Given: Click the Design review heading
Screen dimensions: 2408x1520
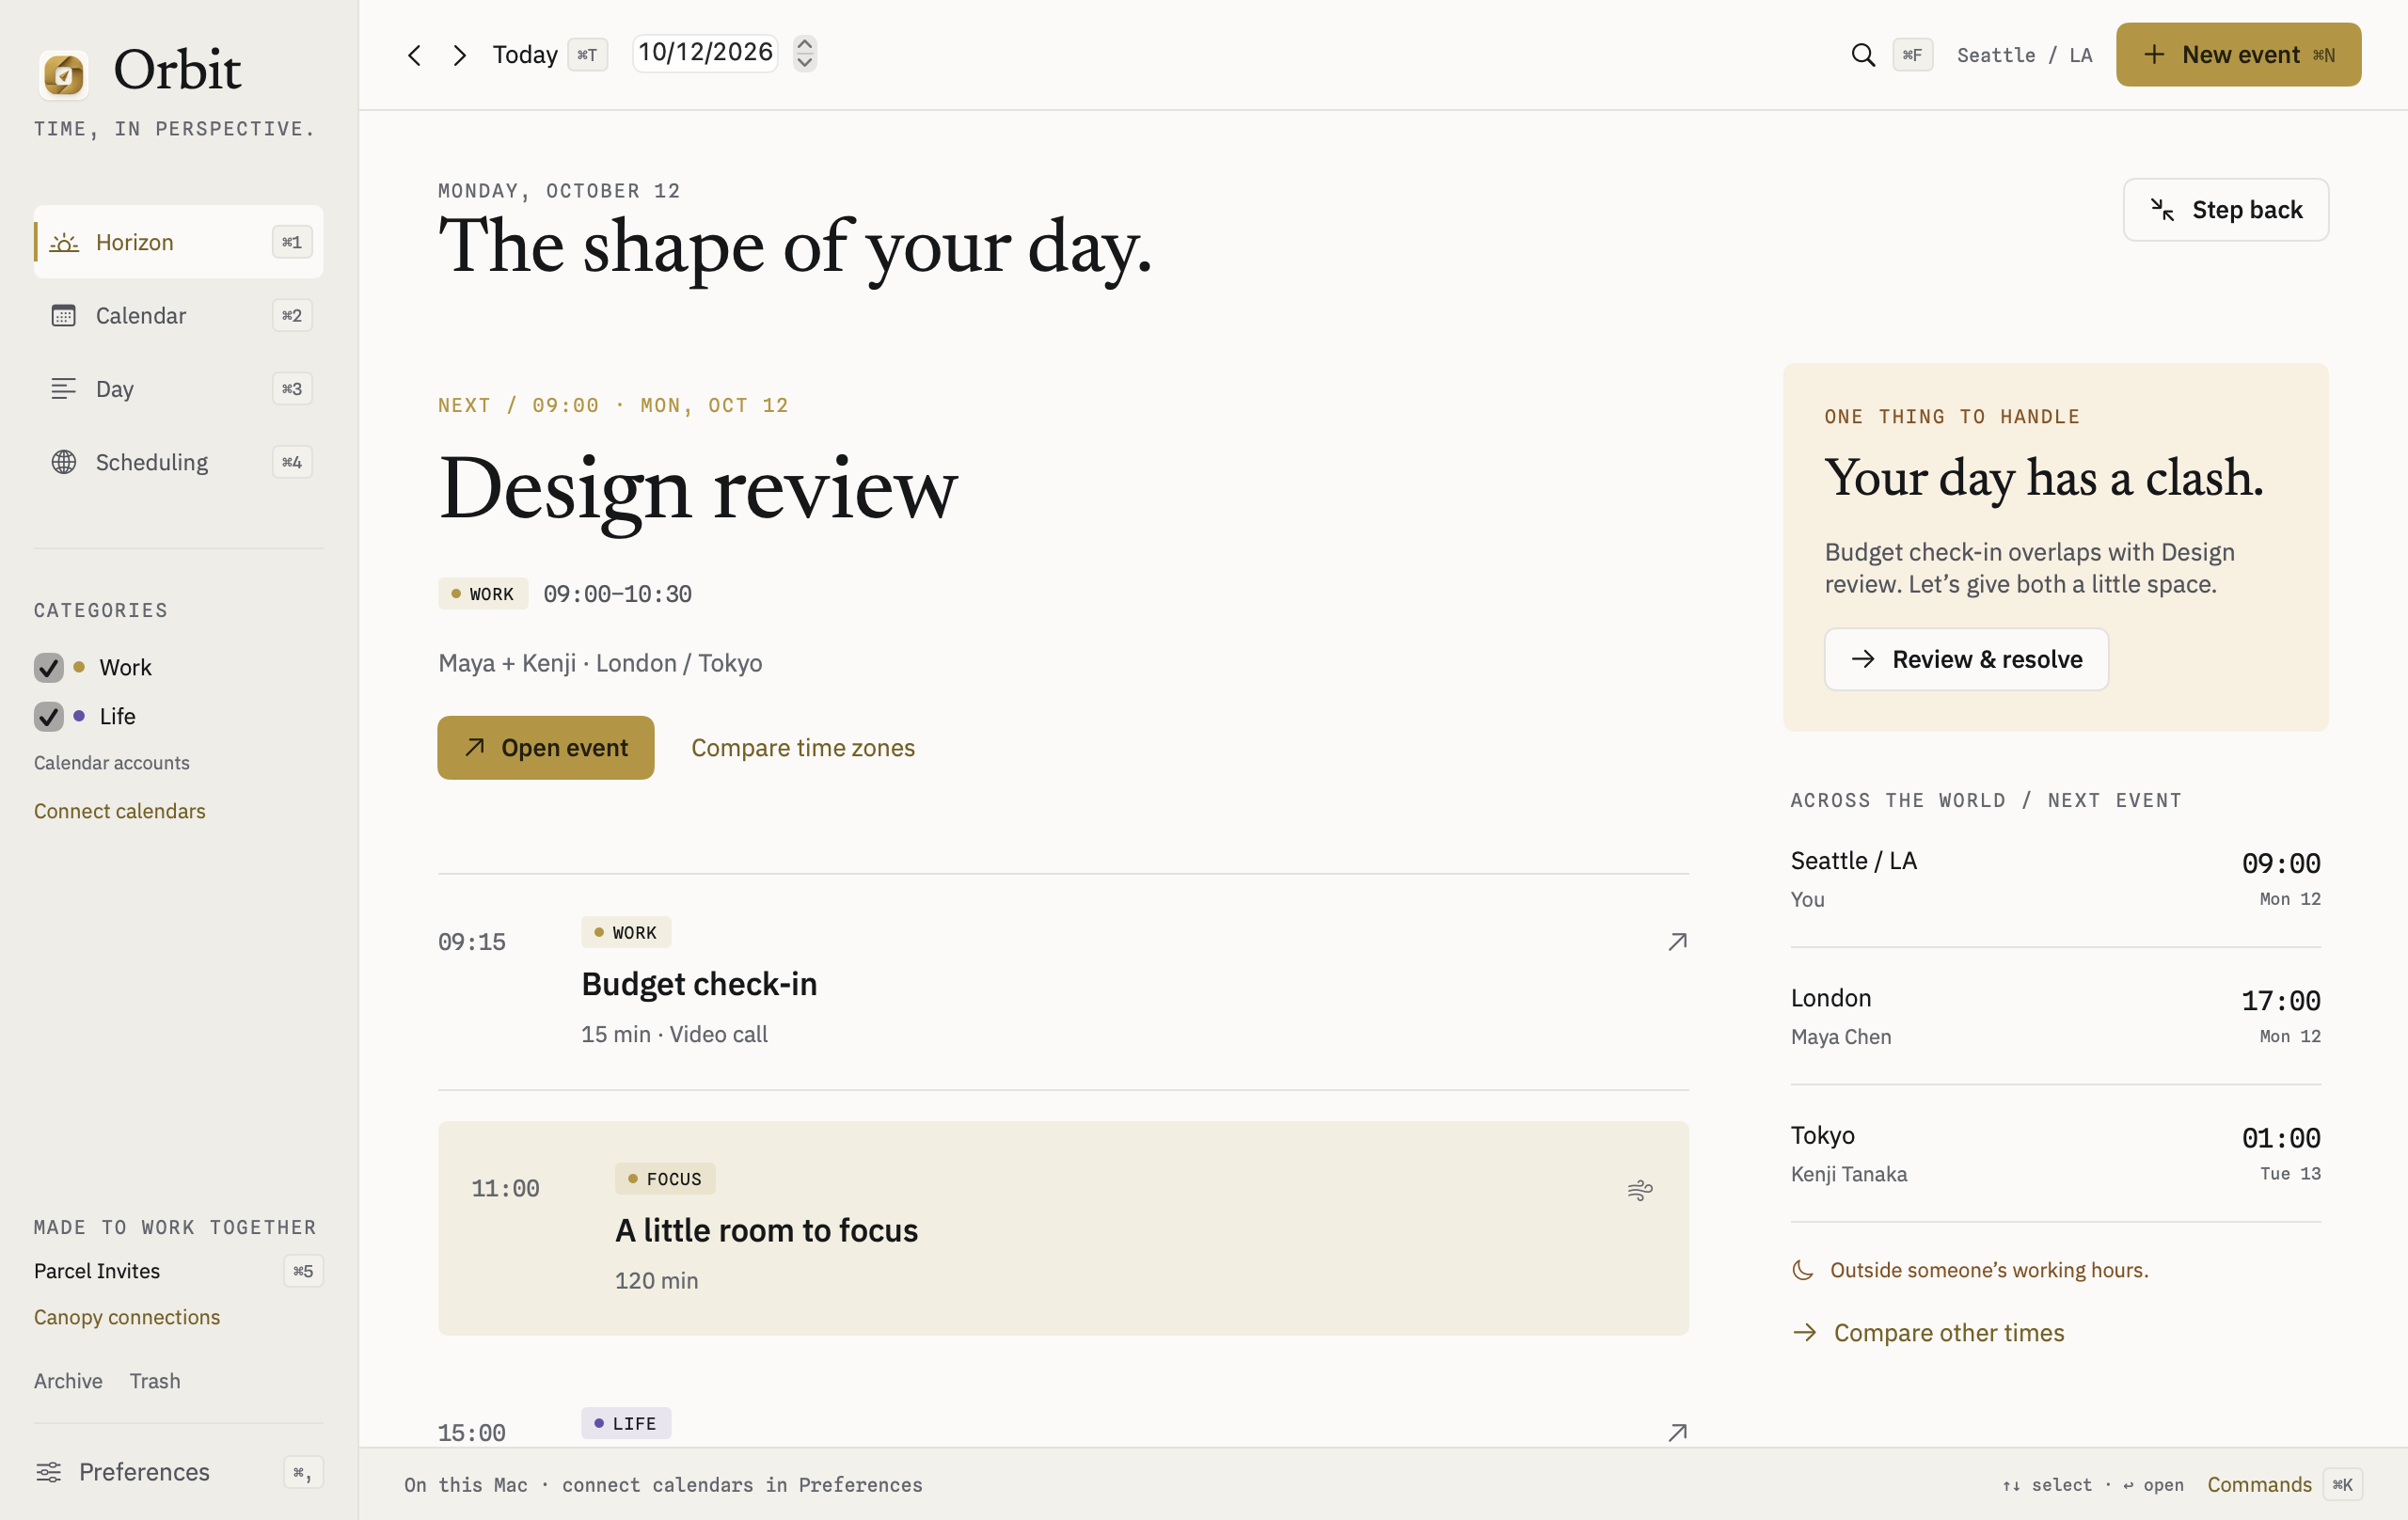Looking at the screenshot, I should pos(698,489).
